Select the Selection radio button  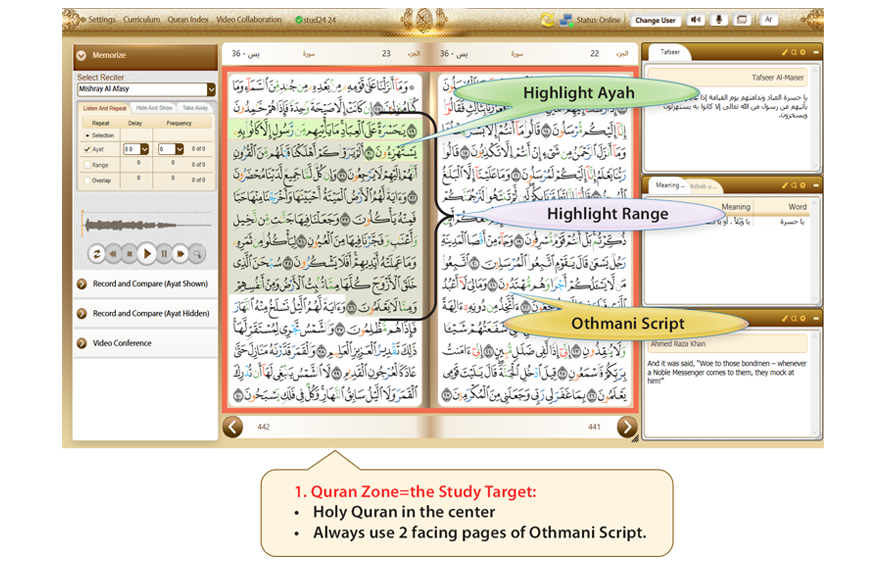pos(87,136)
